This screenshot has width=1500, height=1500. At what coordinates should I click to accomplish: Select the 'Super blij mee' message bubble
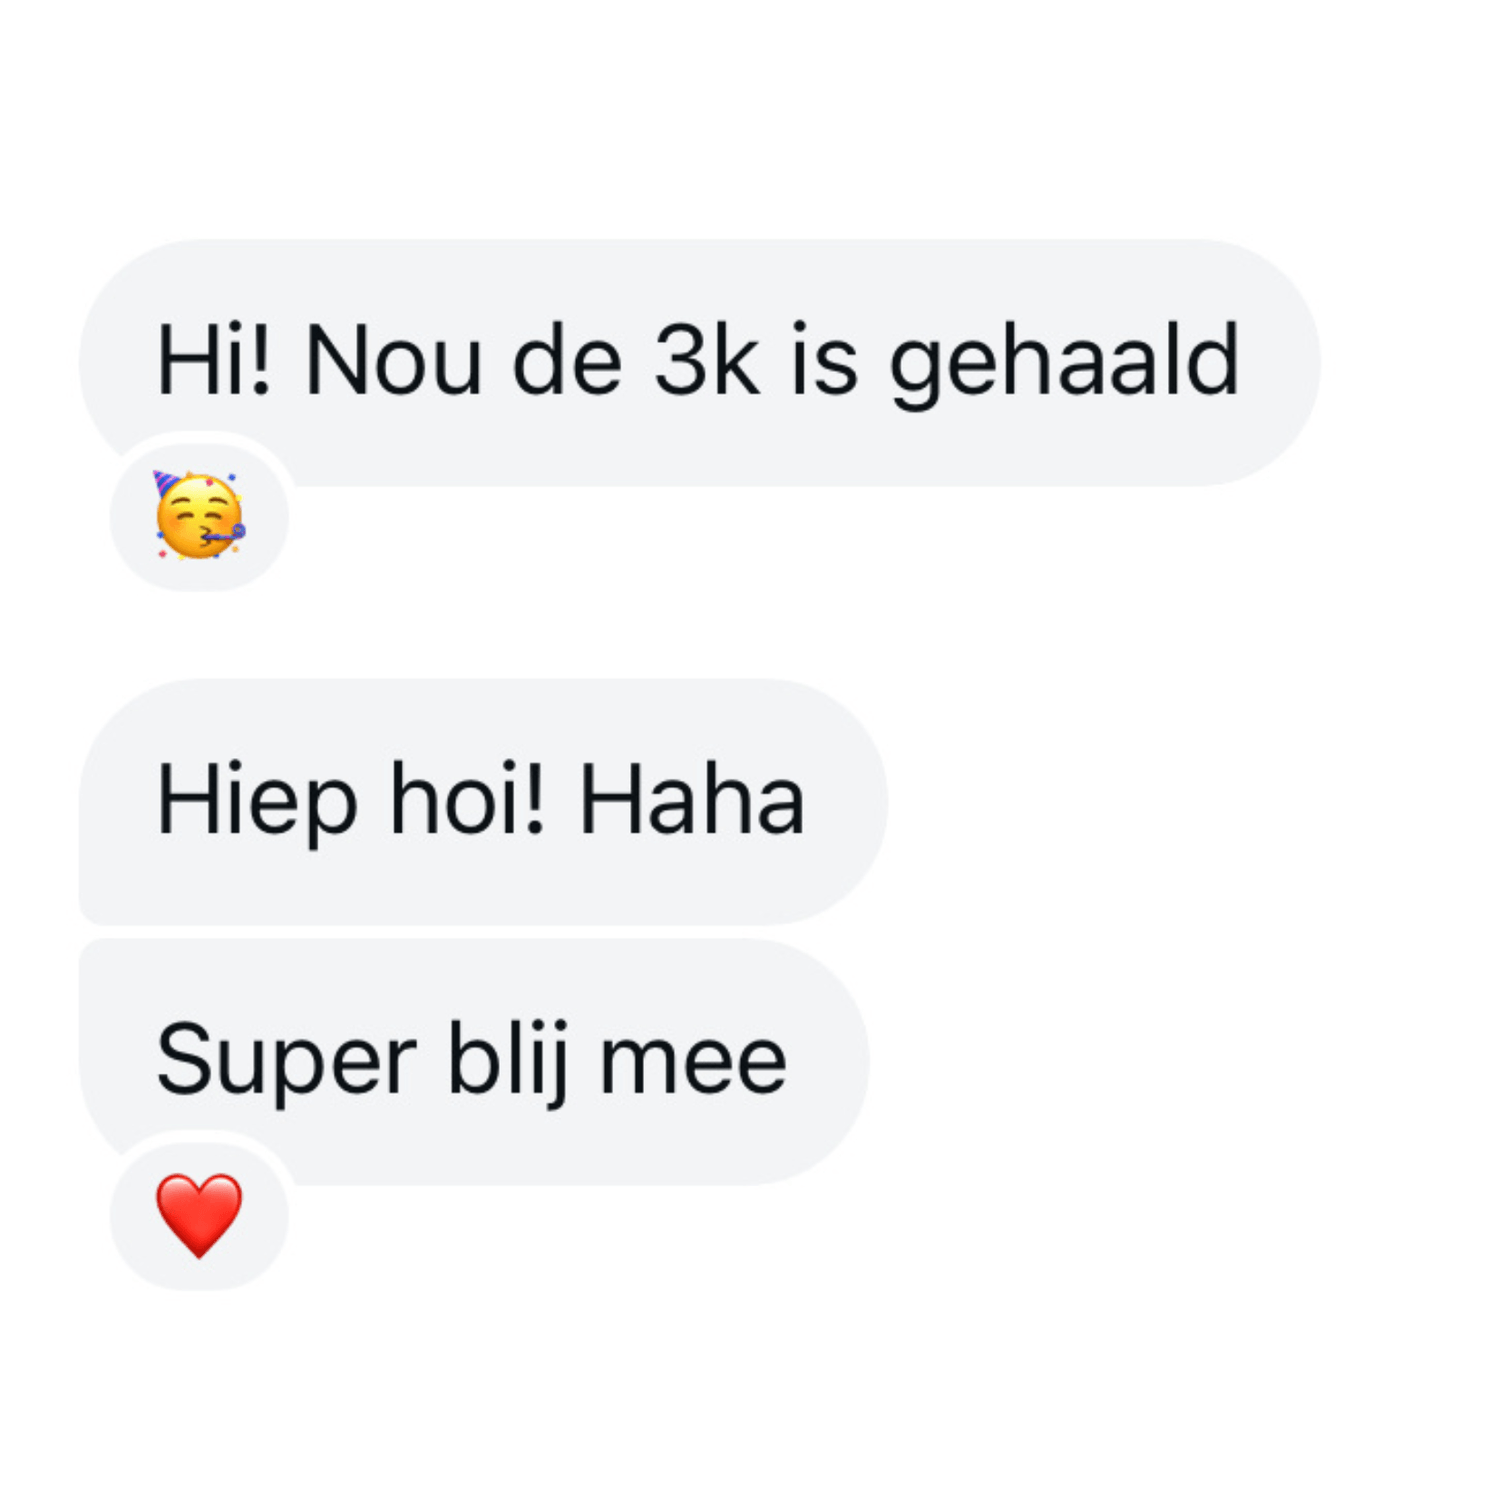[x=474, y=1062]
